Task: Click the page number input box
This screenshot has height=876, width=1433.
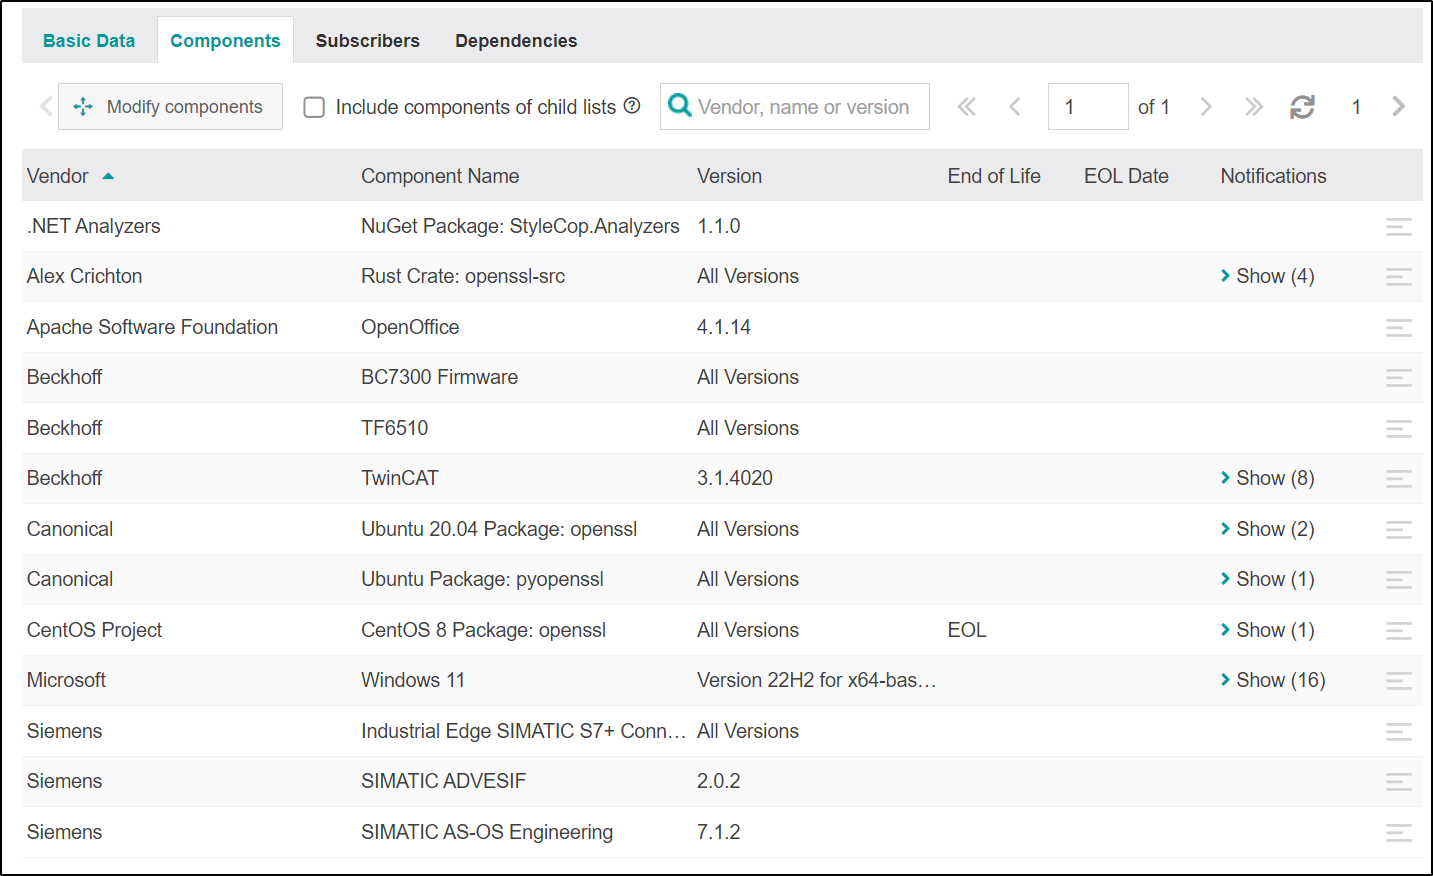Action: click(1088, 106)
